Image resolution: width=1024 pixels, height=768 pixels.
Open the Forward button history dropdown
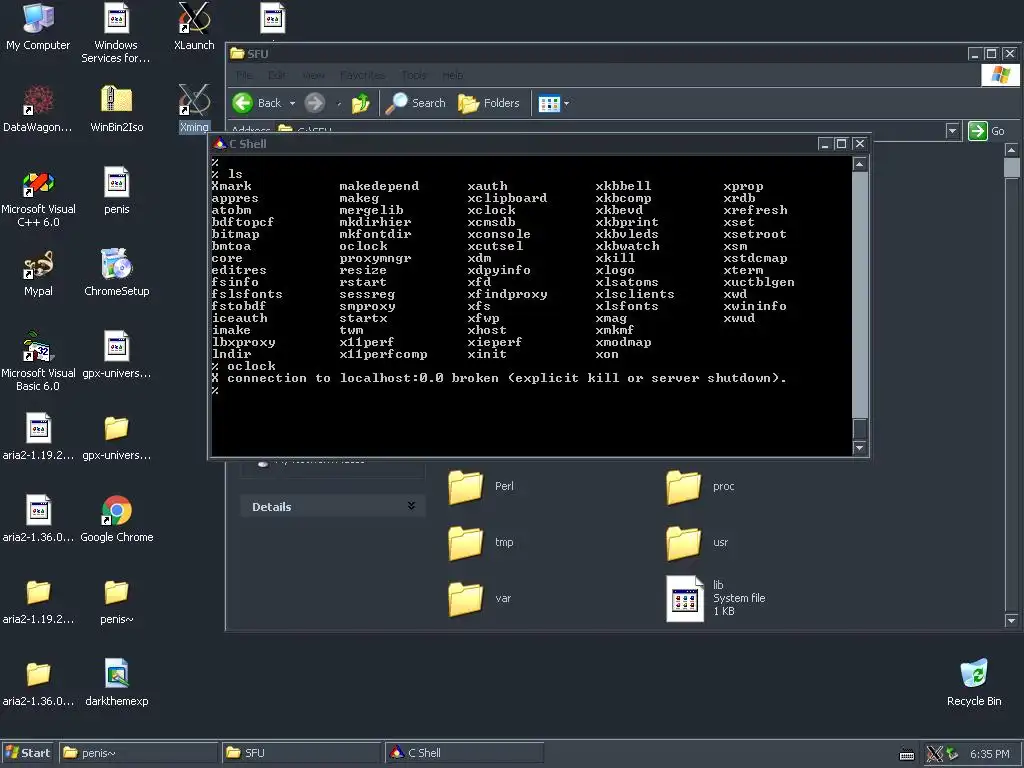pyautogui.click(x=338, y=103)
